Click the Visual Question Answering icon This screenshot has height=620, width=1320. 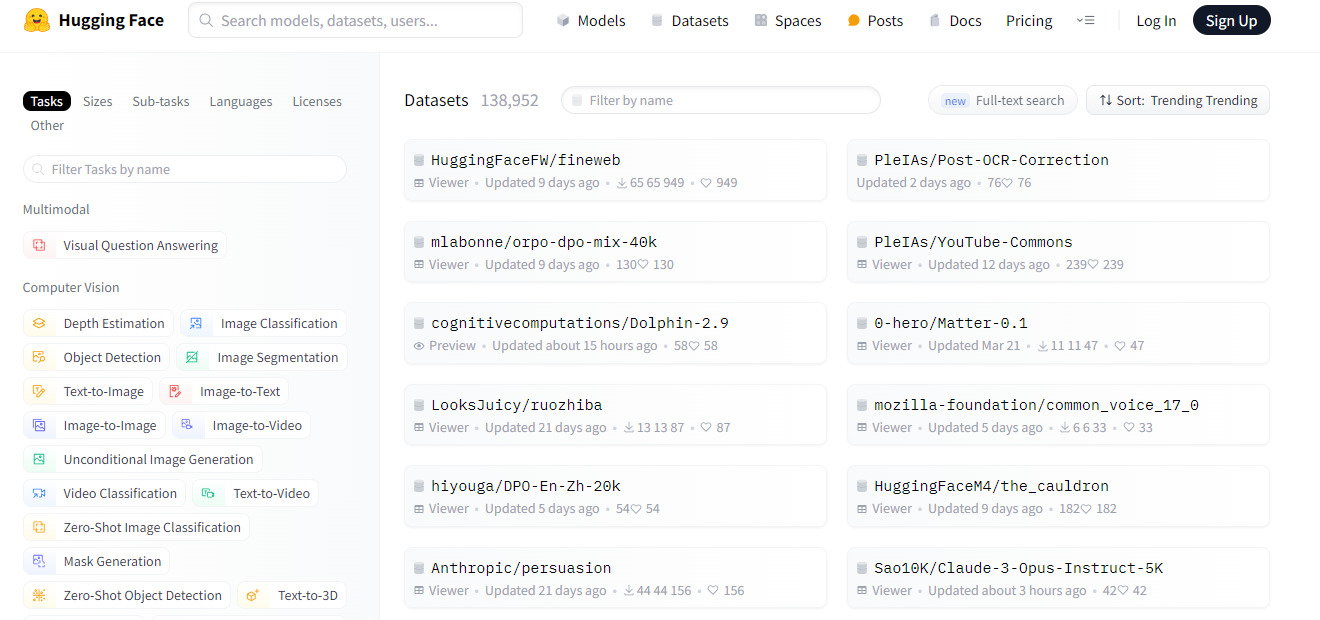[x=40, y=246]
